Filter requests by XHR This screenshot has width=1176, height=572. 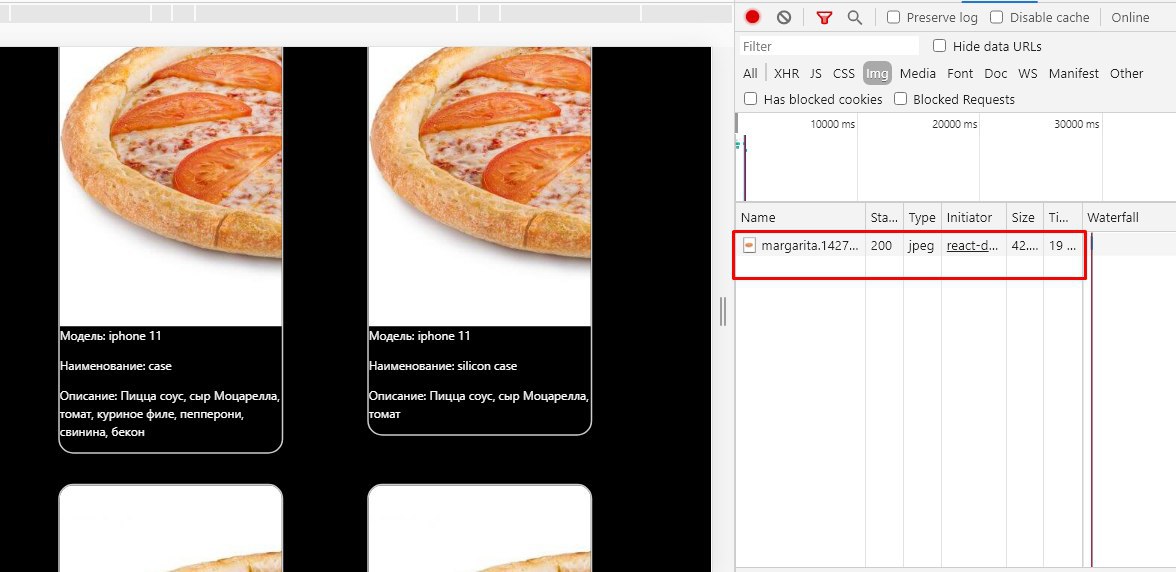[786, 73]
